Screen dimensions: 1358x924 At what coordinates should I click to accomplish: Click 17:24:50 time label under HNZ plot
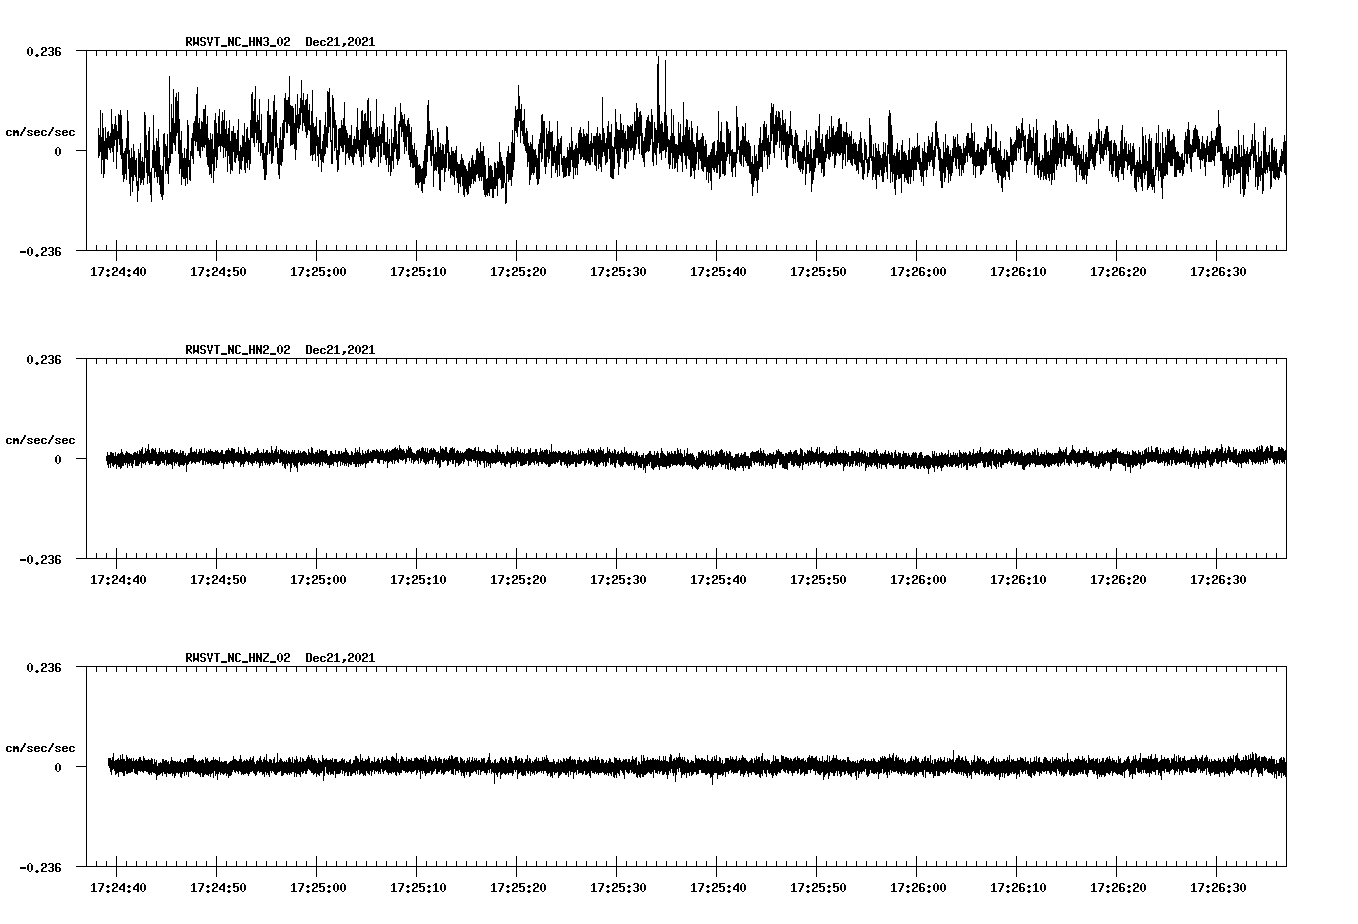(218, 887)
